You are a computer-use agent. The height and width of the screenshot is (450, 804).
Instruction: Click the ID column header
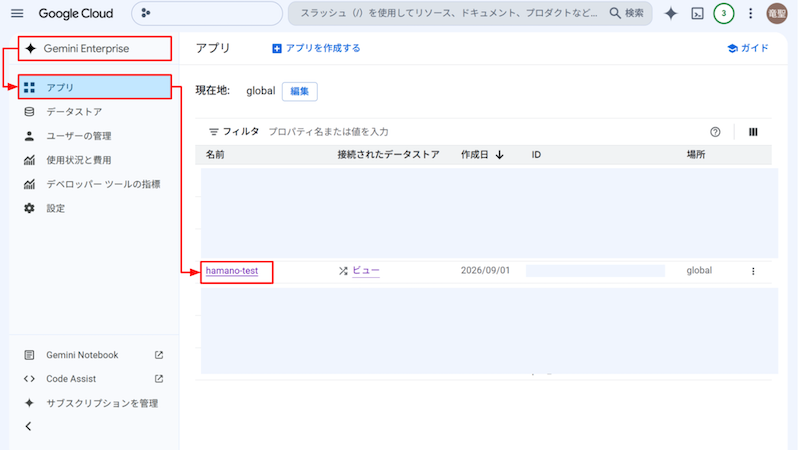[x=536, y=155]
